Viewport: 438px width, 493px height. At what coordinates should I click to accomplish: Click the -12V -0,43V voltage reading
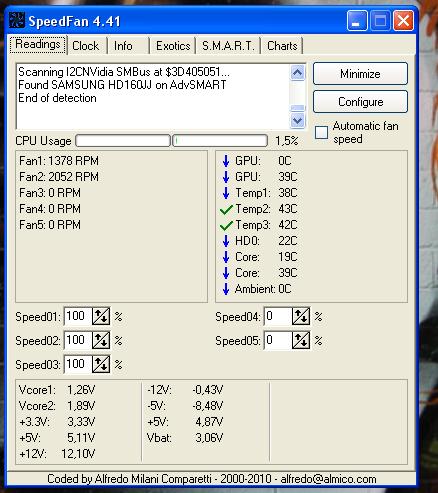(x=185, y=390)
